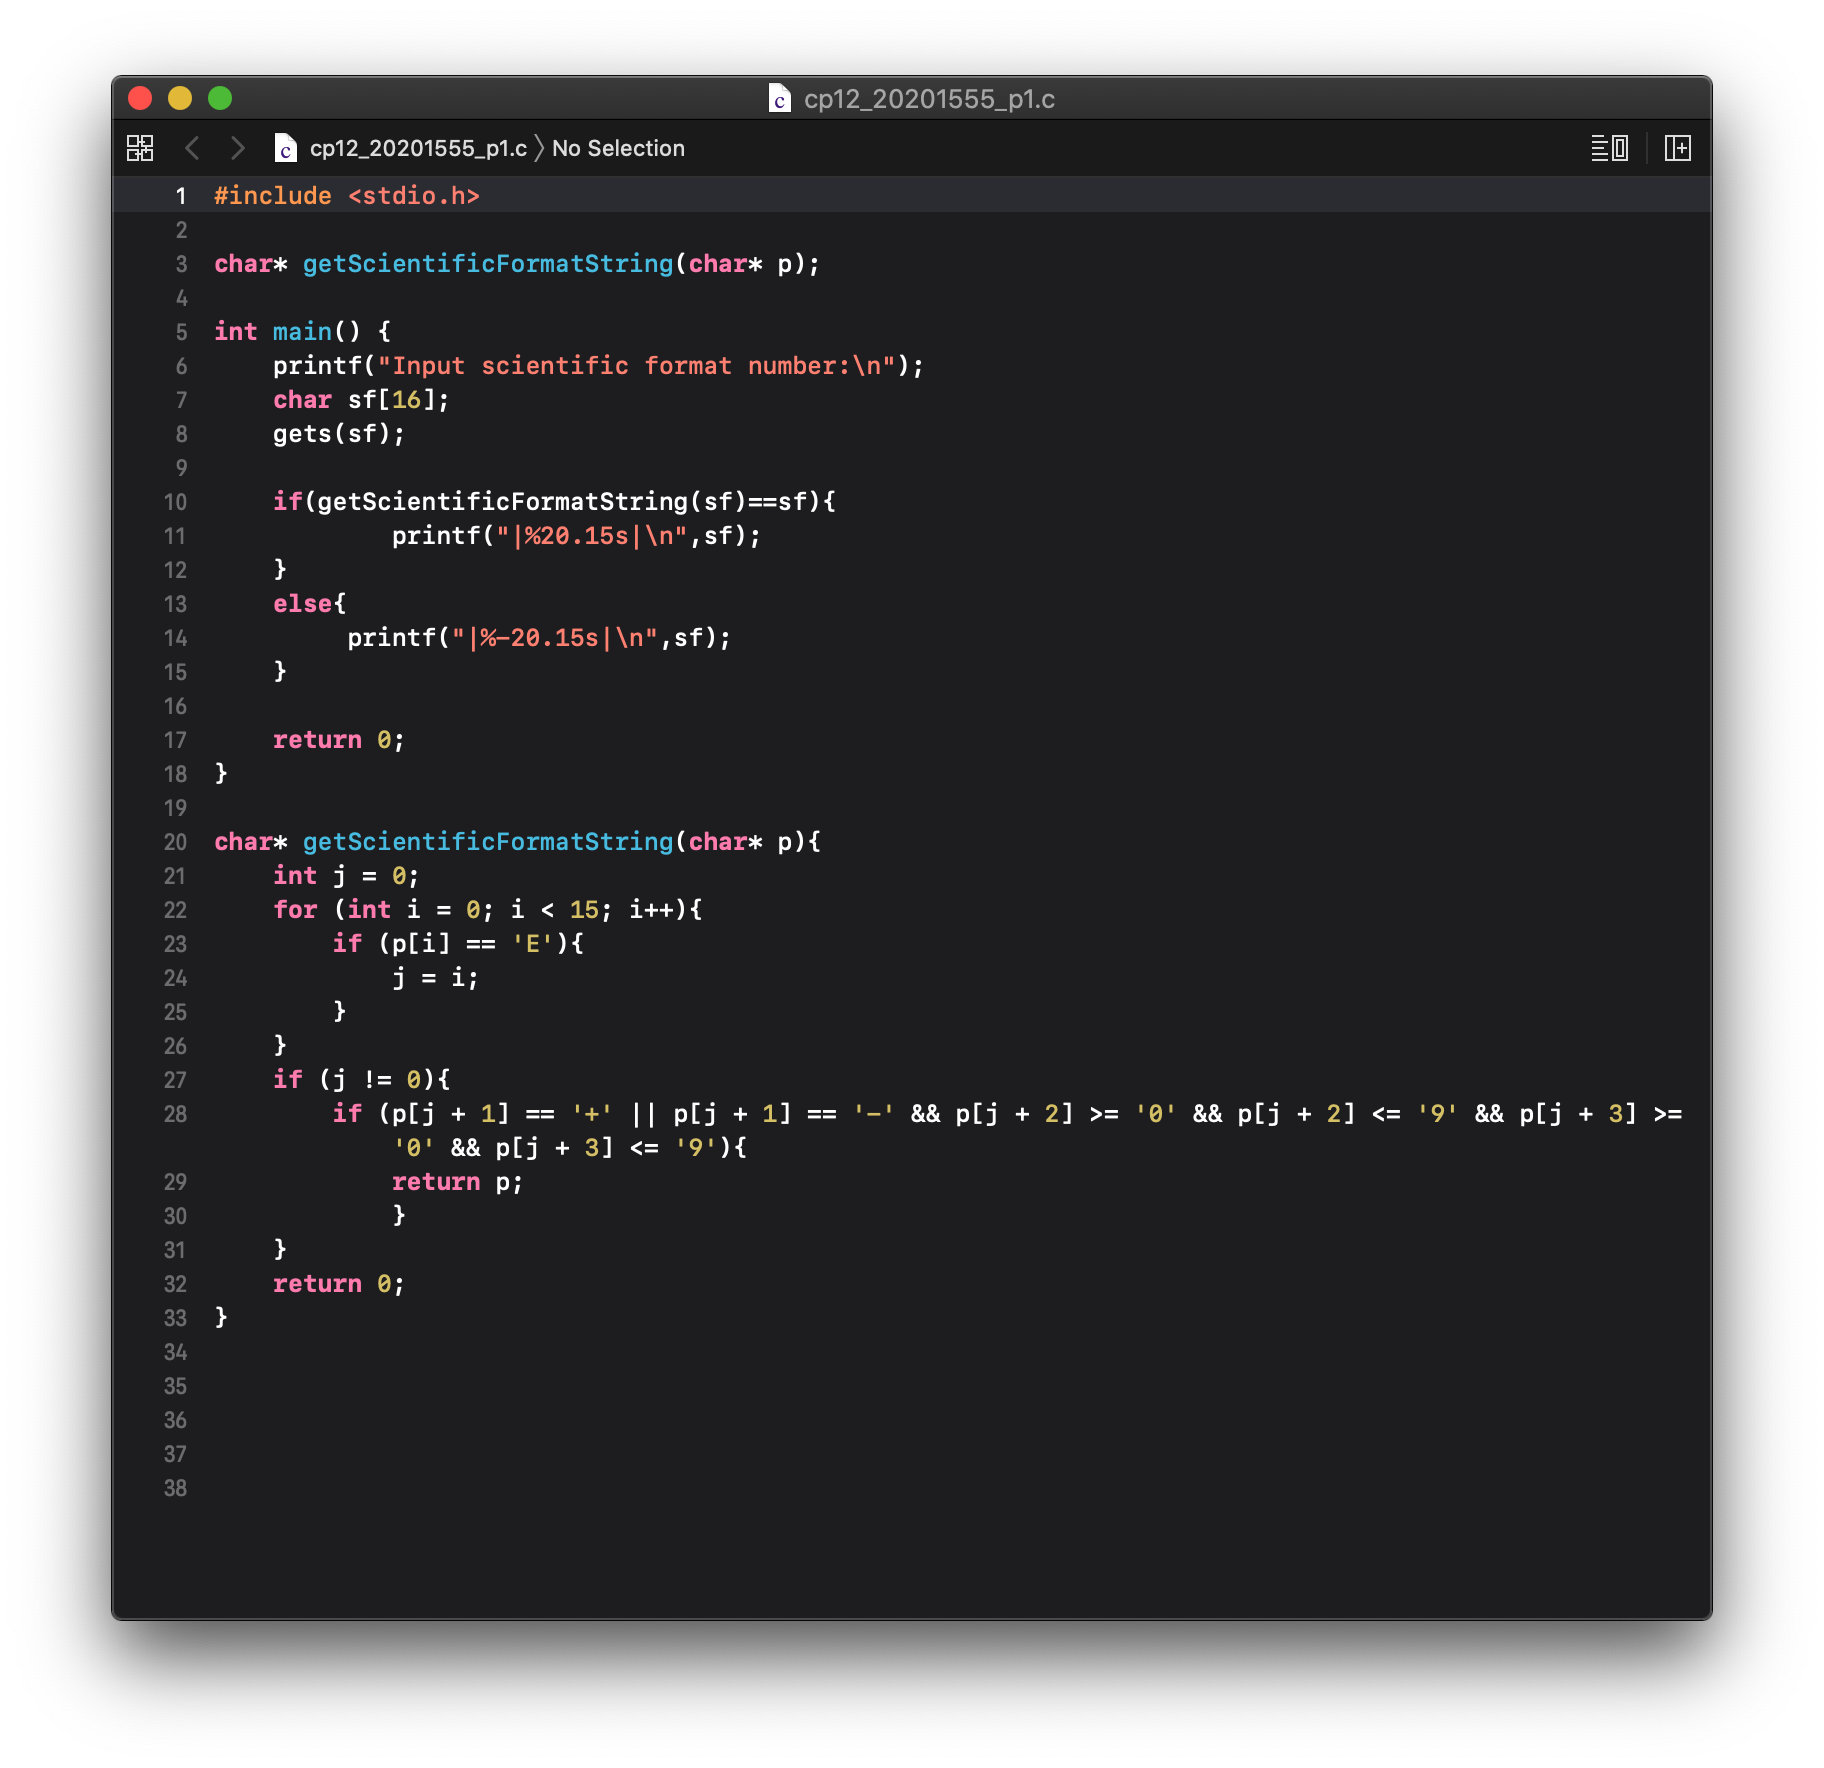
Task: Close the window with red button
Action: click(x=140, y=98)
